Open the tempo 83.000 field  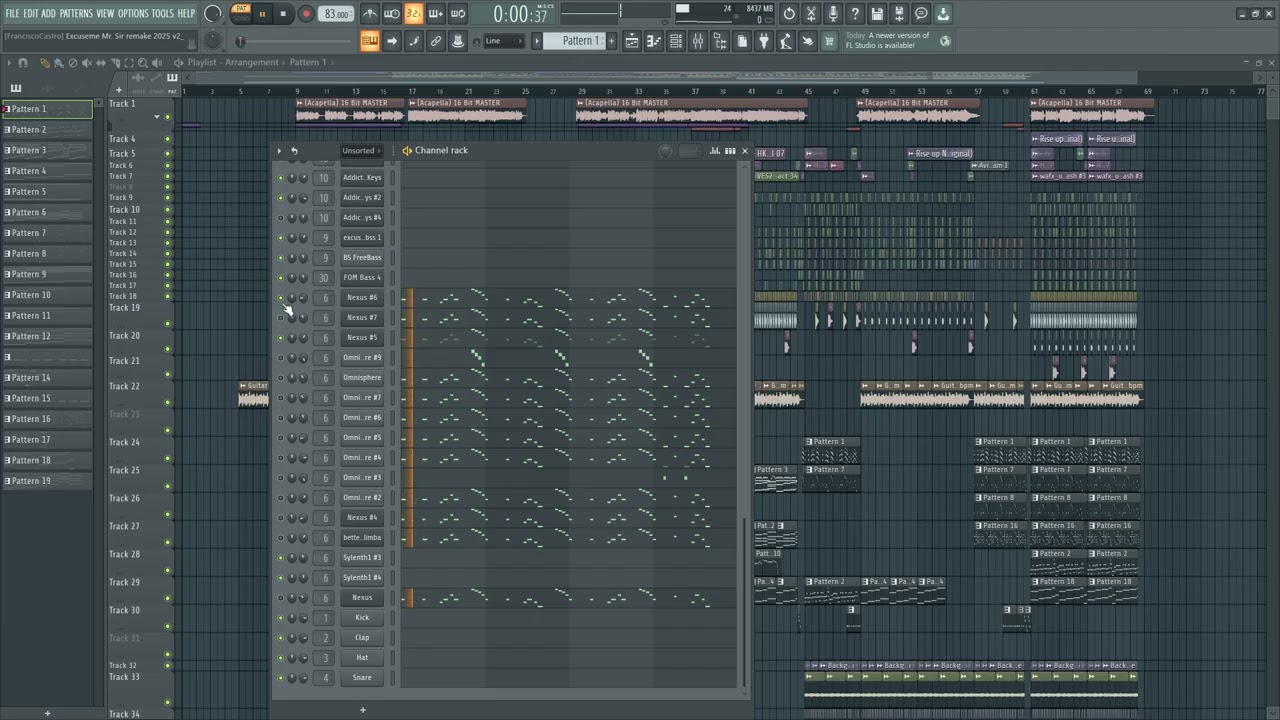coord(337,14)
